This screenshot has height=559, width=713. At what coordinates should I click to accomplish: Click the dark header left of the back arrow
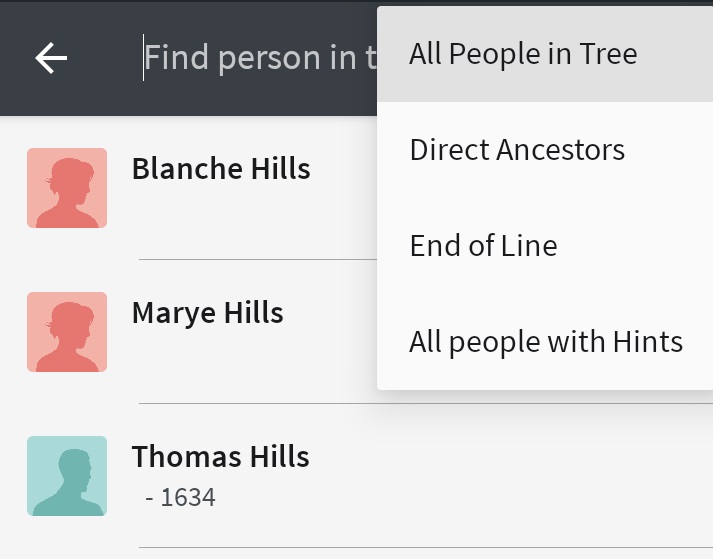14,59
